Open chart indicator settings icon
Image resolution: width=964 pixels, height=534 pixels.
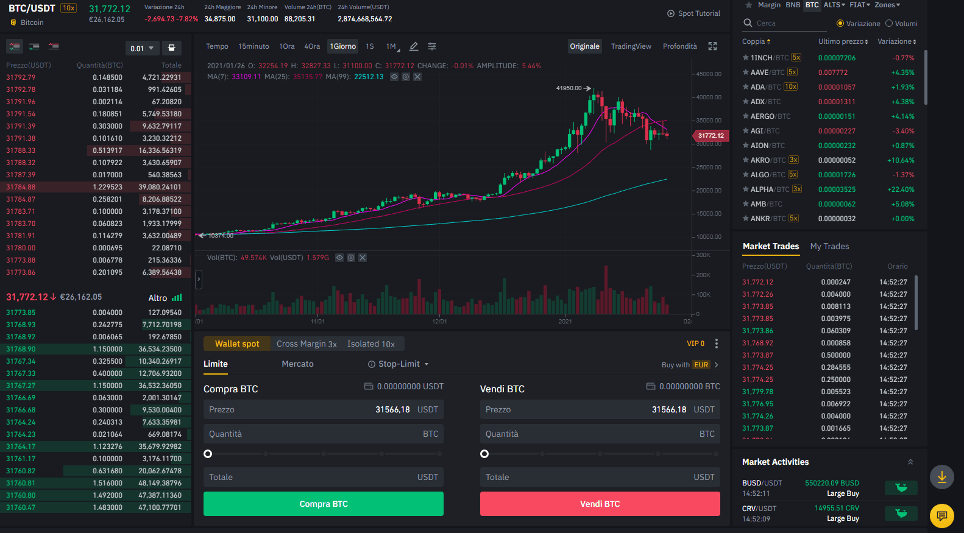coord(432,47)
